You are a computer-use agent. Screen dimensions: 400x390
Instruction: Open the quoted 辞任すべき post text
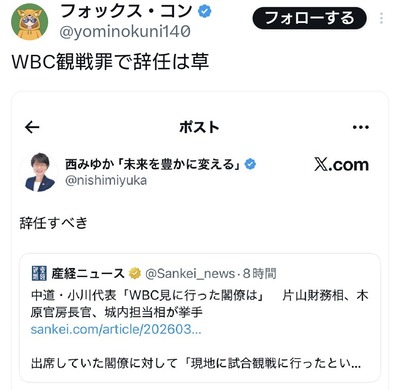click(53, 223)
